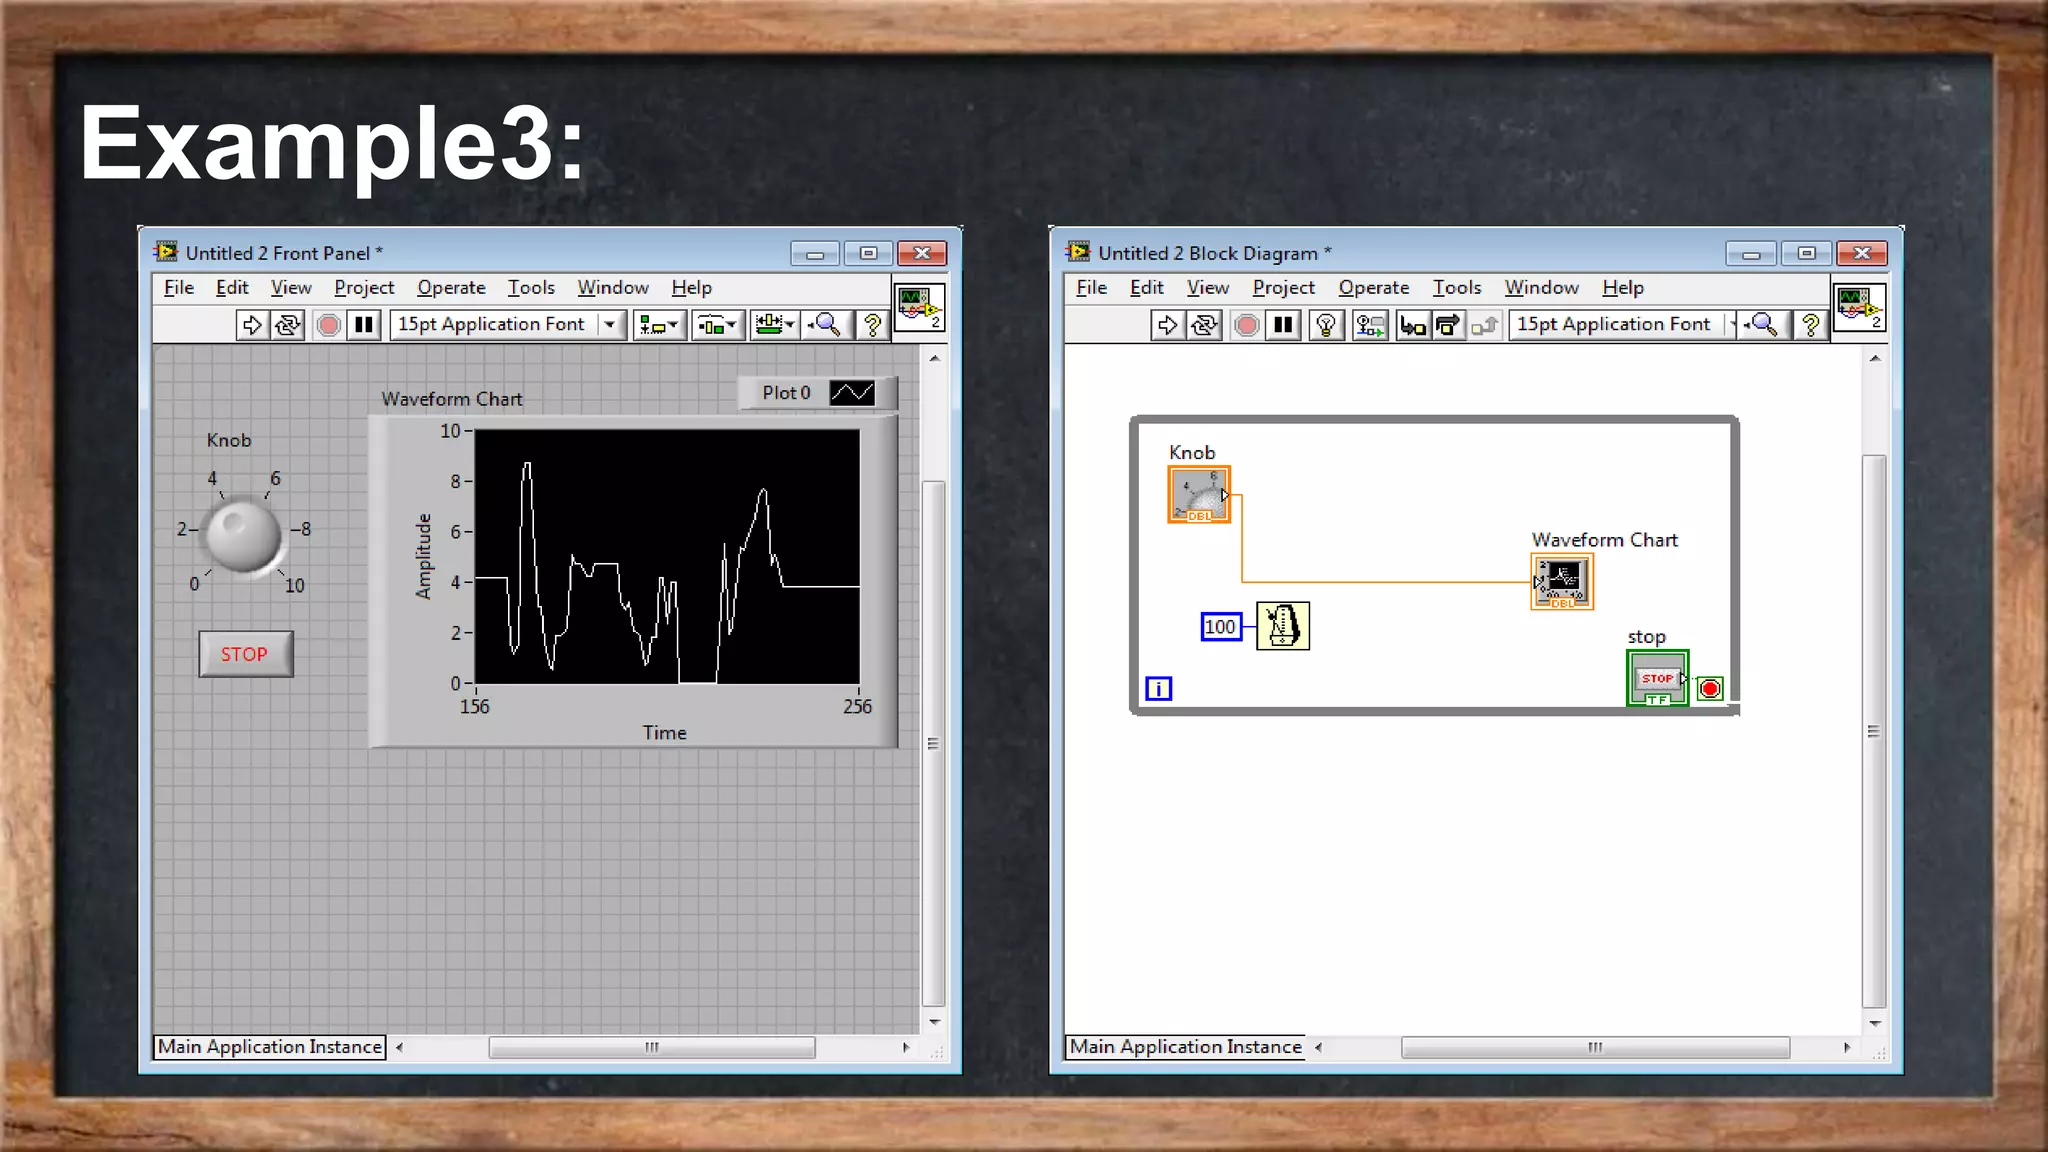
Task: Open Front Panel font dropdown
Action: pyautogui.click(x=609, y=325)
